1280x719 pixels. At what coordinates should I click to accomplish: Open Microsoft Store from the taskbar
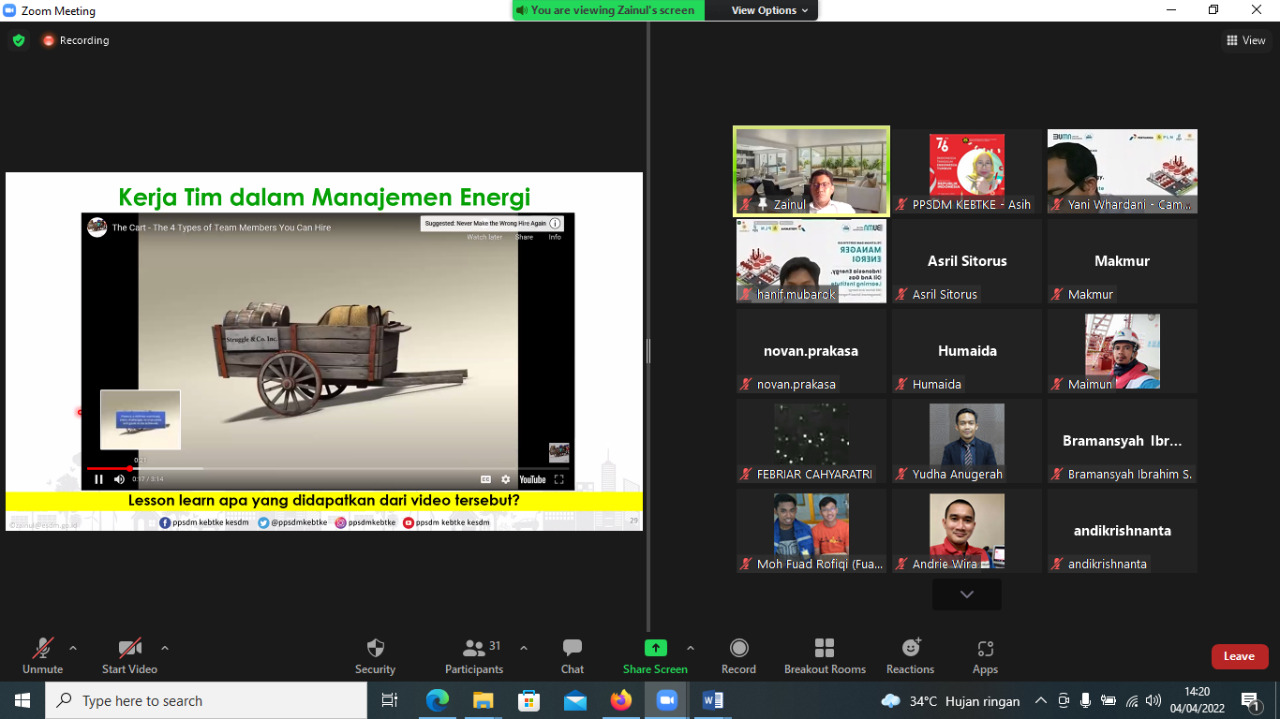point(529,701)
